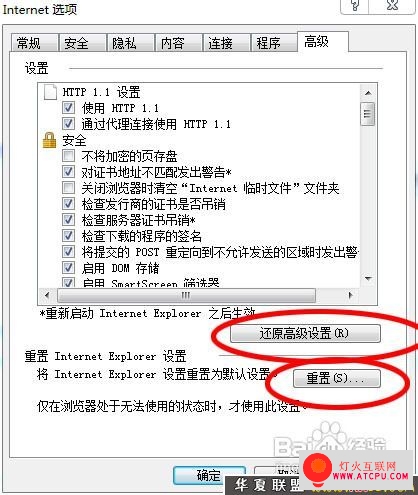The height and width of the screenshot is (495, 418).
Task: Toggle 启用 DOM 存储 checkbox
Action: click(68, 268)
